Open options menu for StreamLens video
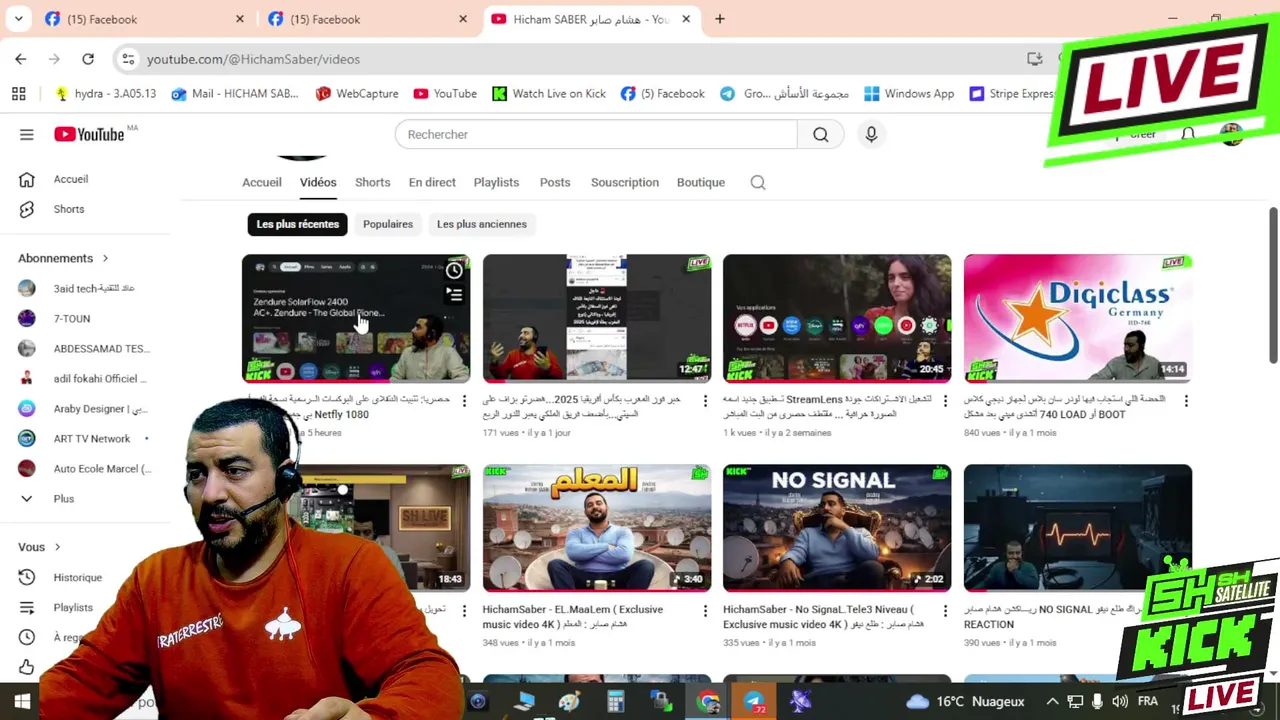1280x720 pixels. [945, 400]
